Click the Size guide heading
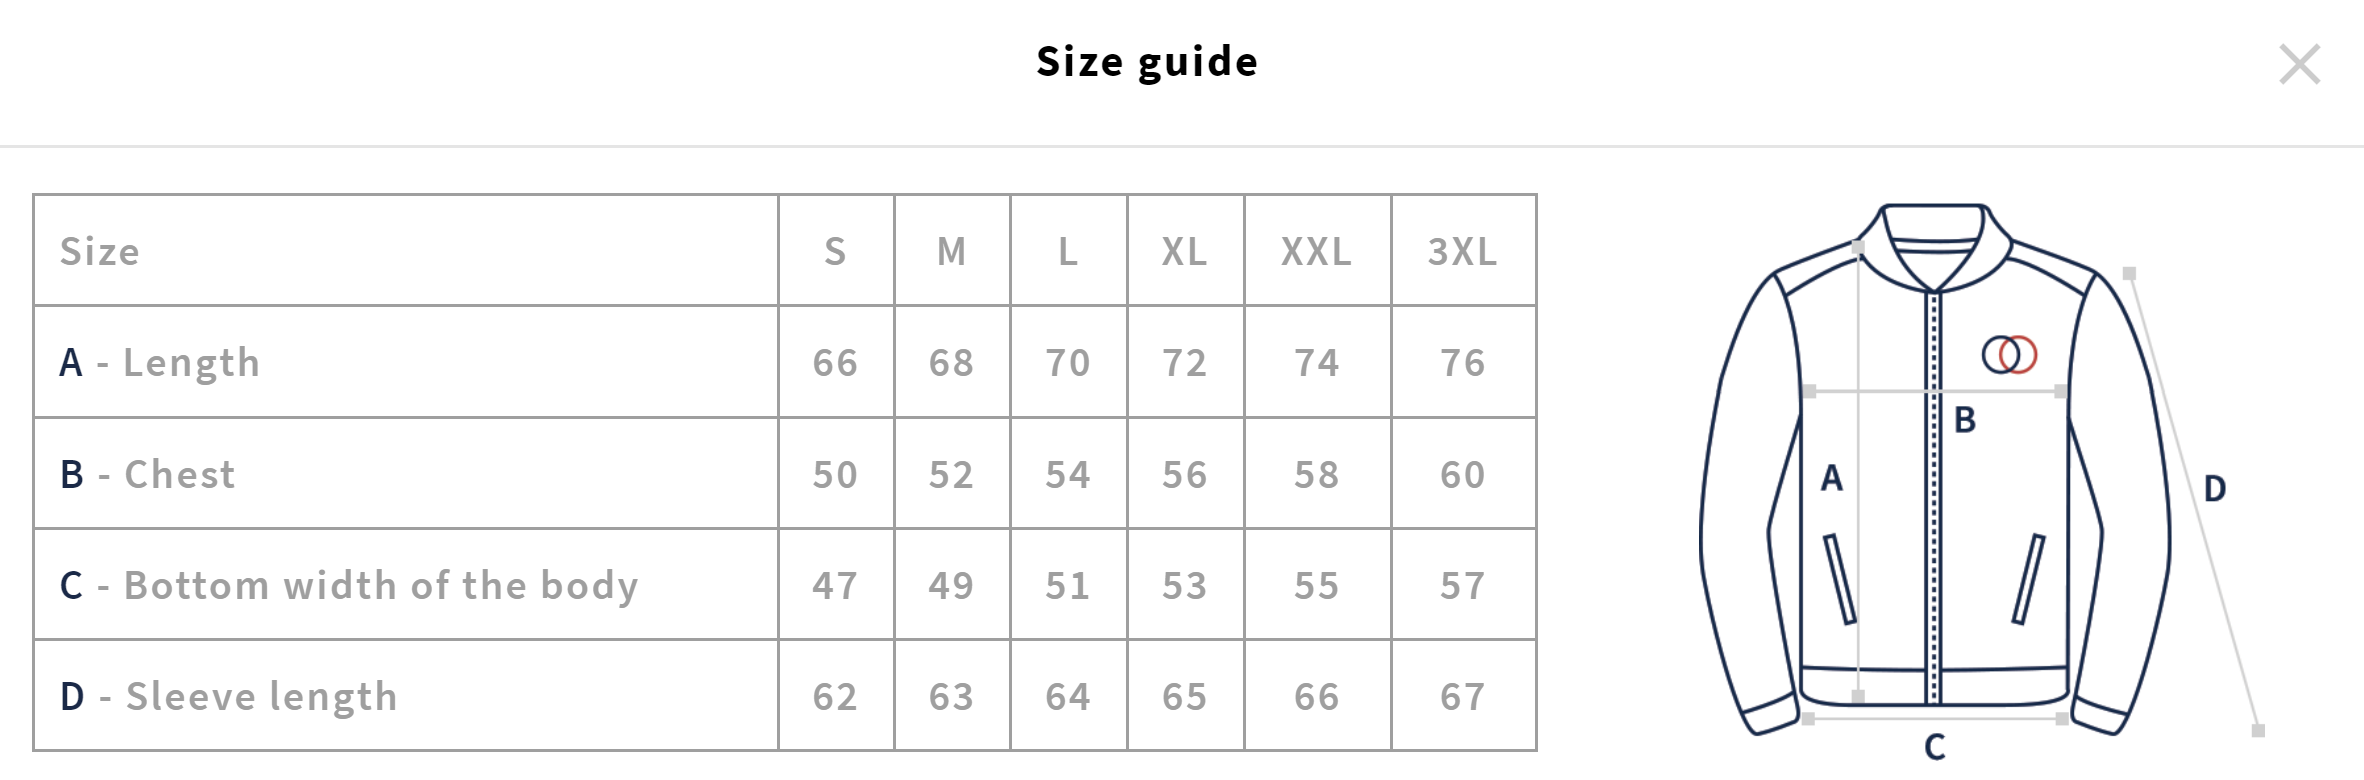2364x780 pixels. click(1147, 62)
